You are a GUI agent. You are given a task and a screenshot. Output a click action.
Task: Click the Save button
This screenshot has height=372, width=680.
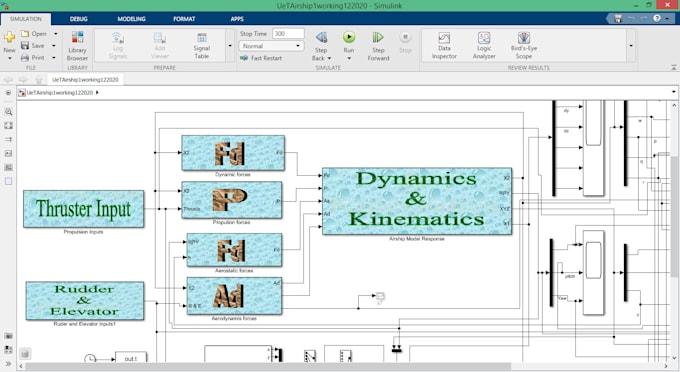click(33, 46)
